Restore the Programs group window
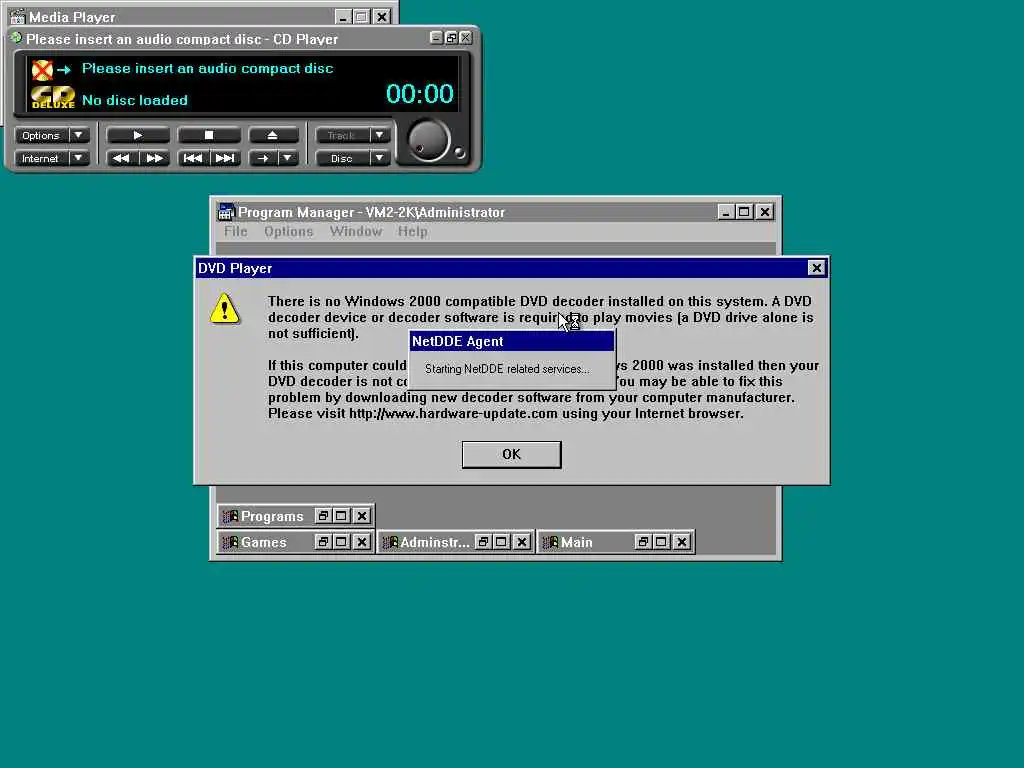The image size is (1024, 768). [323, 516]
